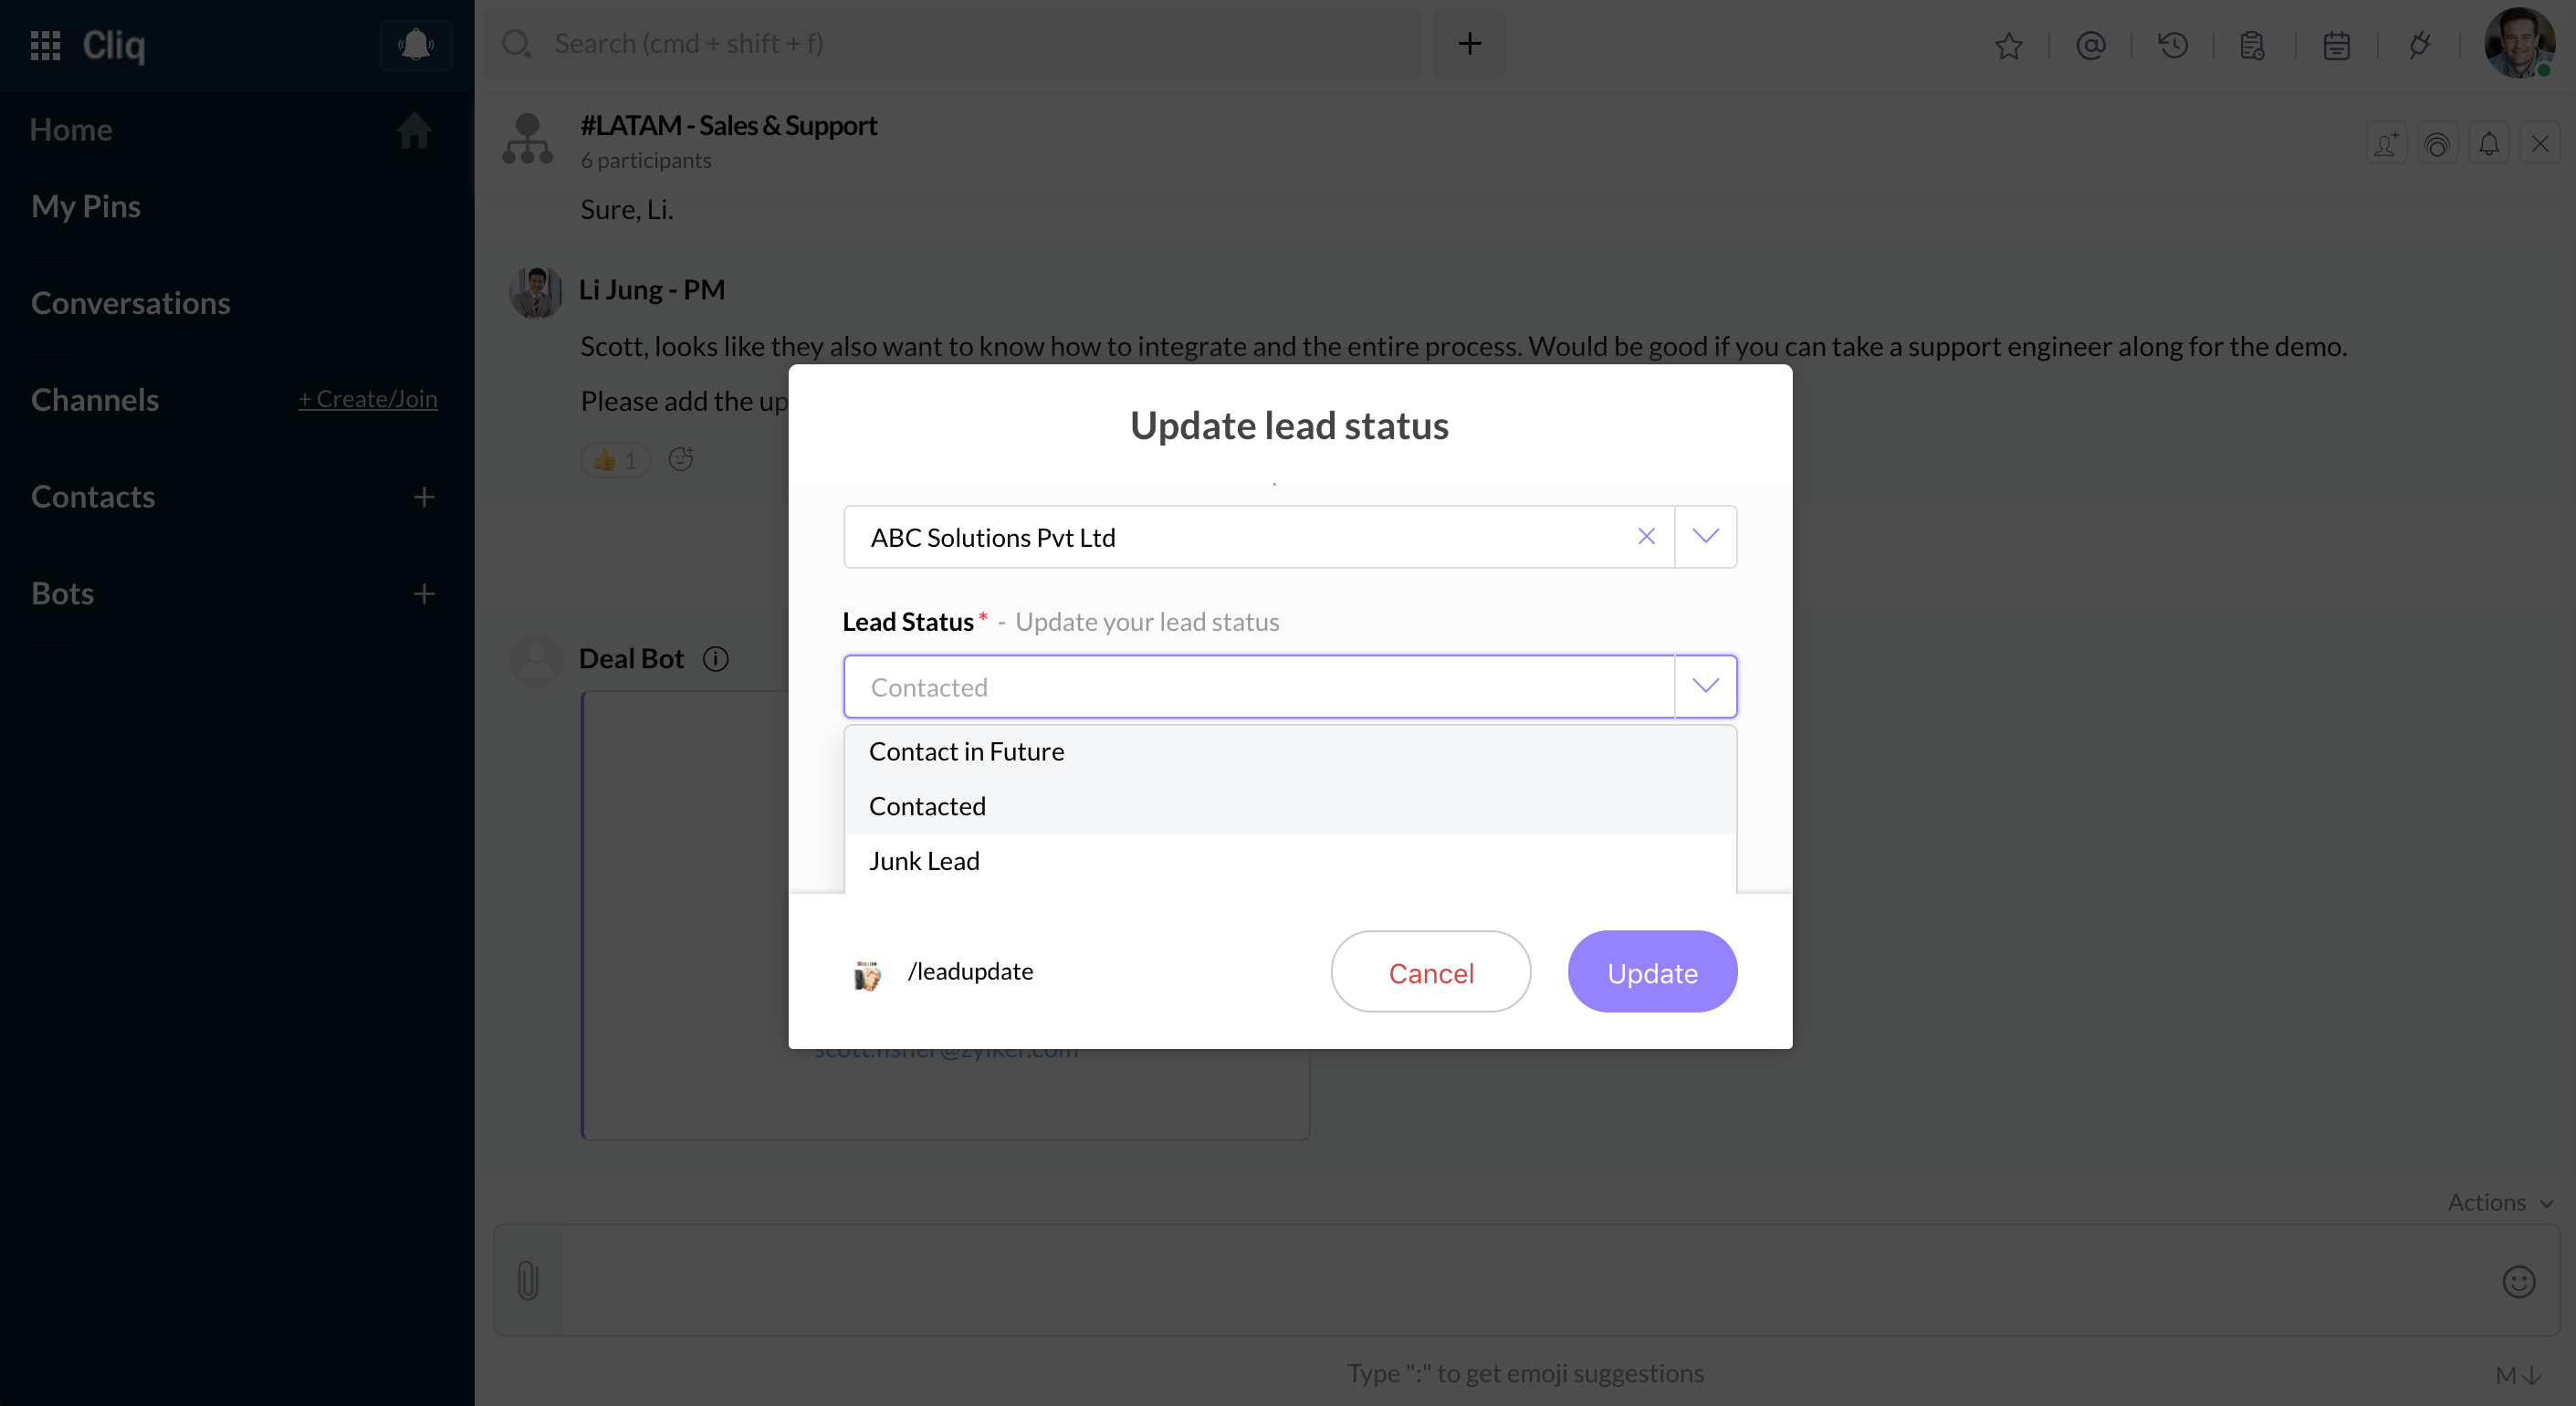
Task: Open the calendar icon in top bar
Action: (2336, 45)
